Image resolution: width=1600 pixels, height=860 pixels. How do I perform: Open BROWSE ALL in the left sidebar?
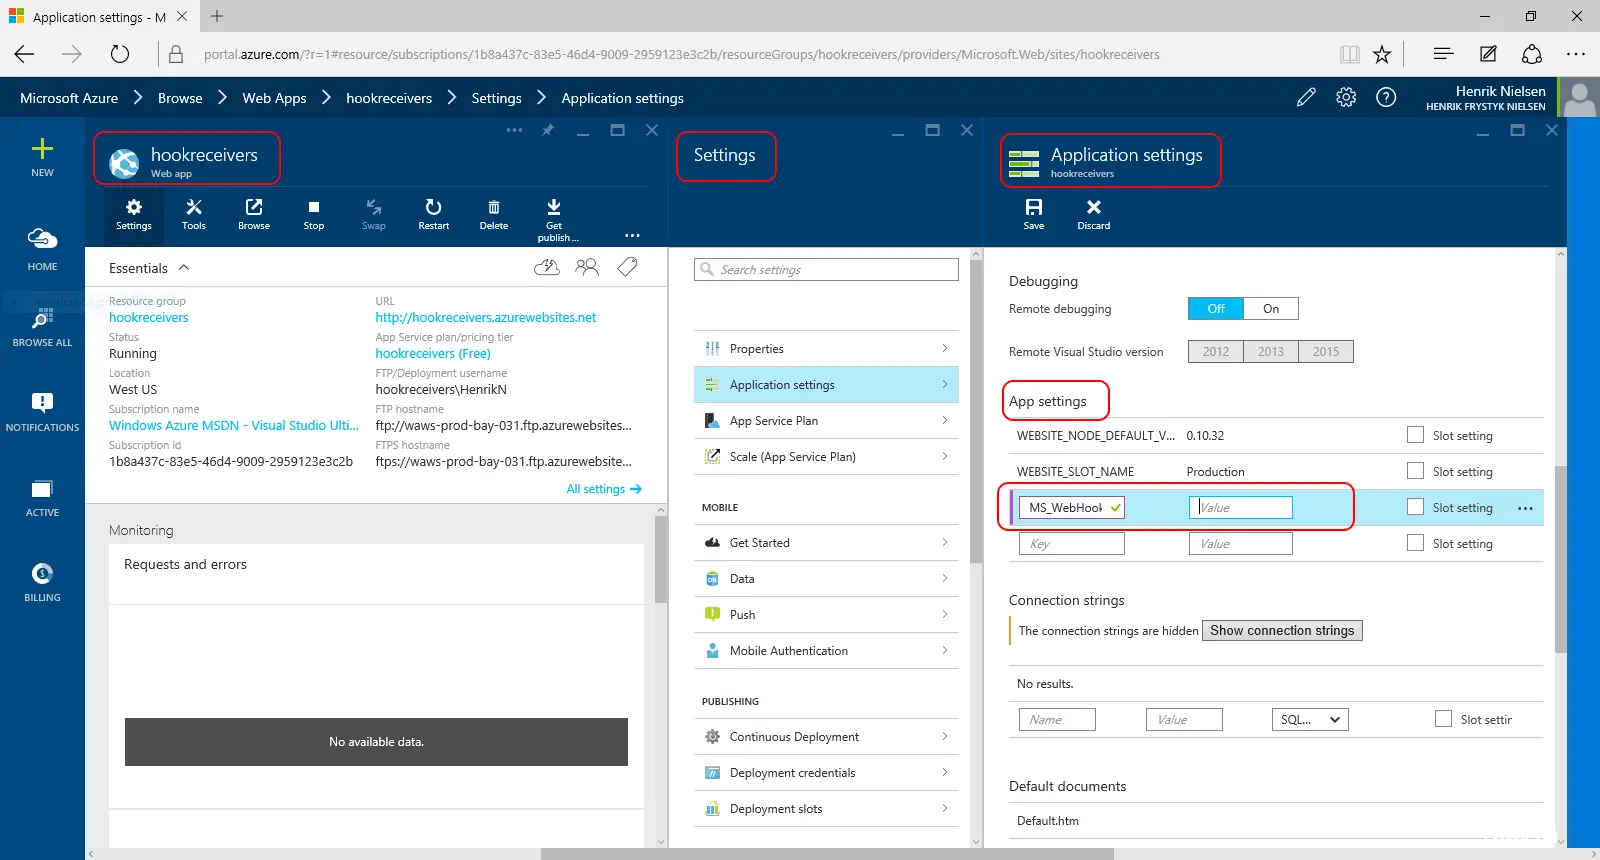pyautogui.click(x=42, y=327)
